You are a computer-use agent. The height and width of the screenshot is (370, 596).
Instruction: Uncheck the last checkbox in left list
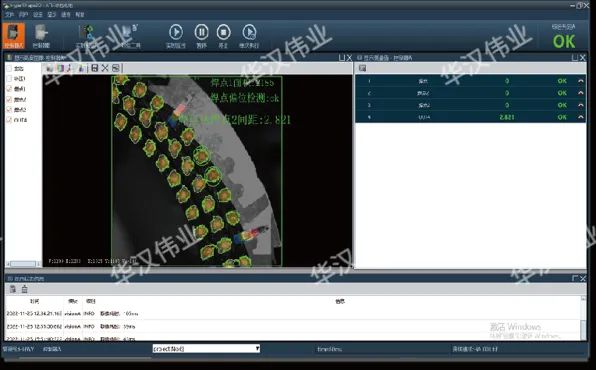(9, 120)
